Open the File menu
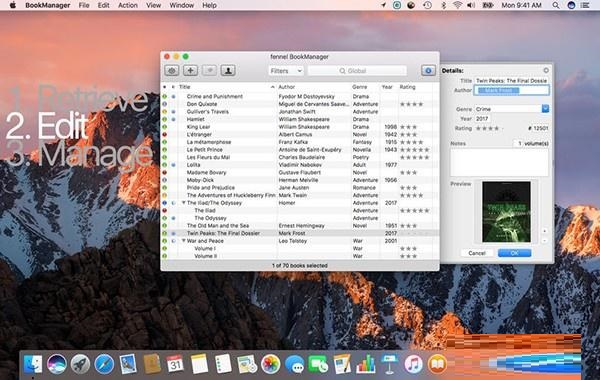This screenshot has height=380, width=600. click(84, 5)
